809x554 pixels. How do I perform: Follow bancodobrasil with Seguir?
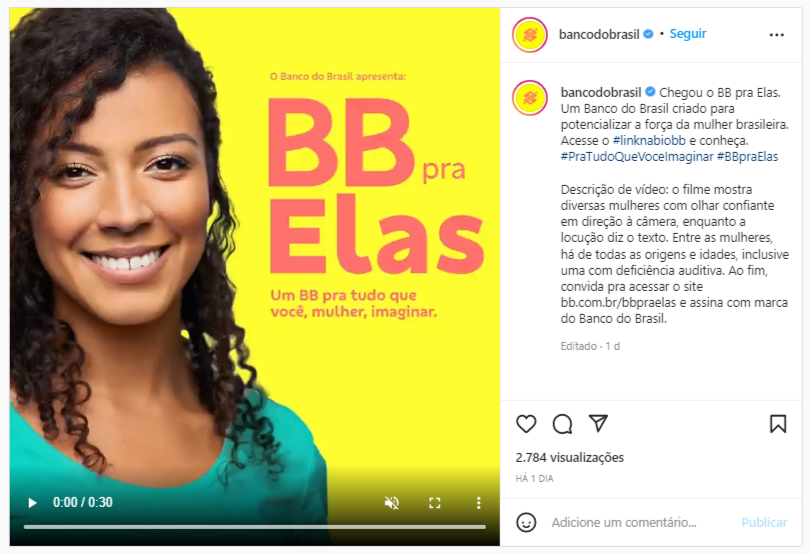pos(688,34)
